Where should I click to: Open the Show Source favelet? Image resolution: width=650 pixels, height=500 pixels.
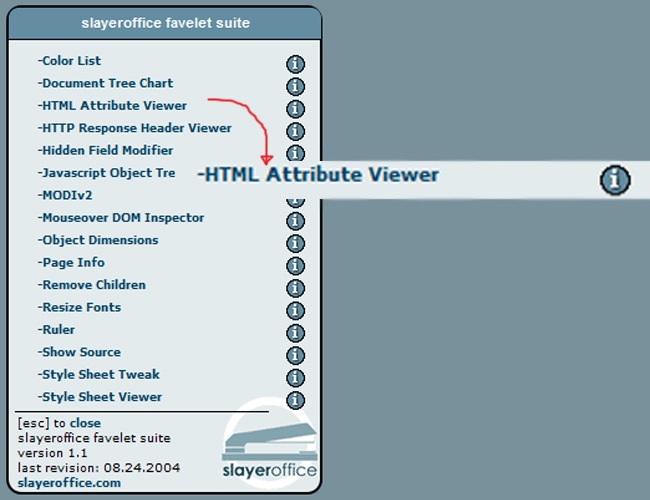pos(79,352)
